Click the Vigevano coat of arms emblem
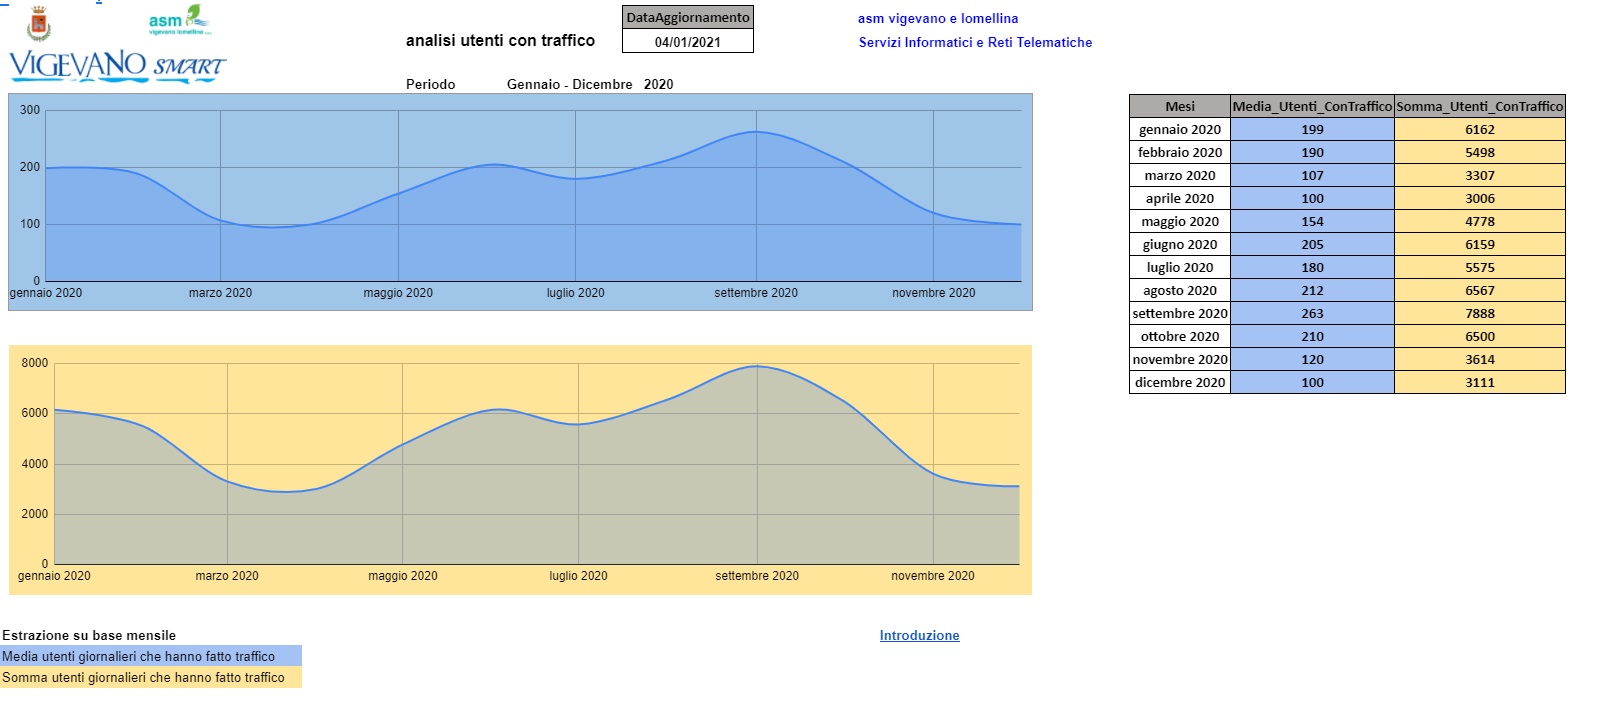 click(39, 23)
